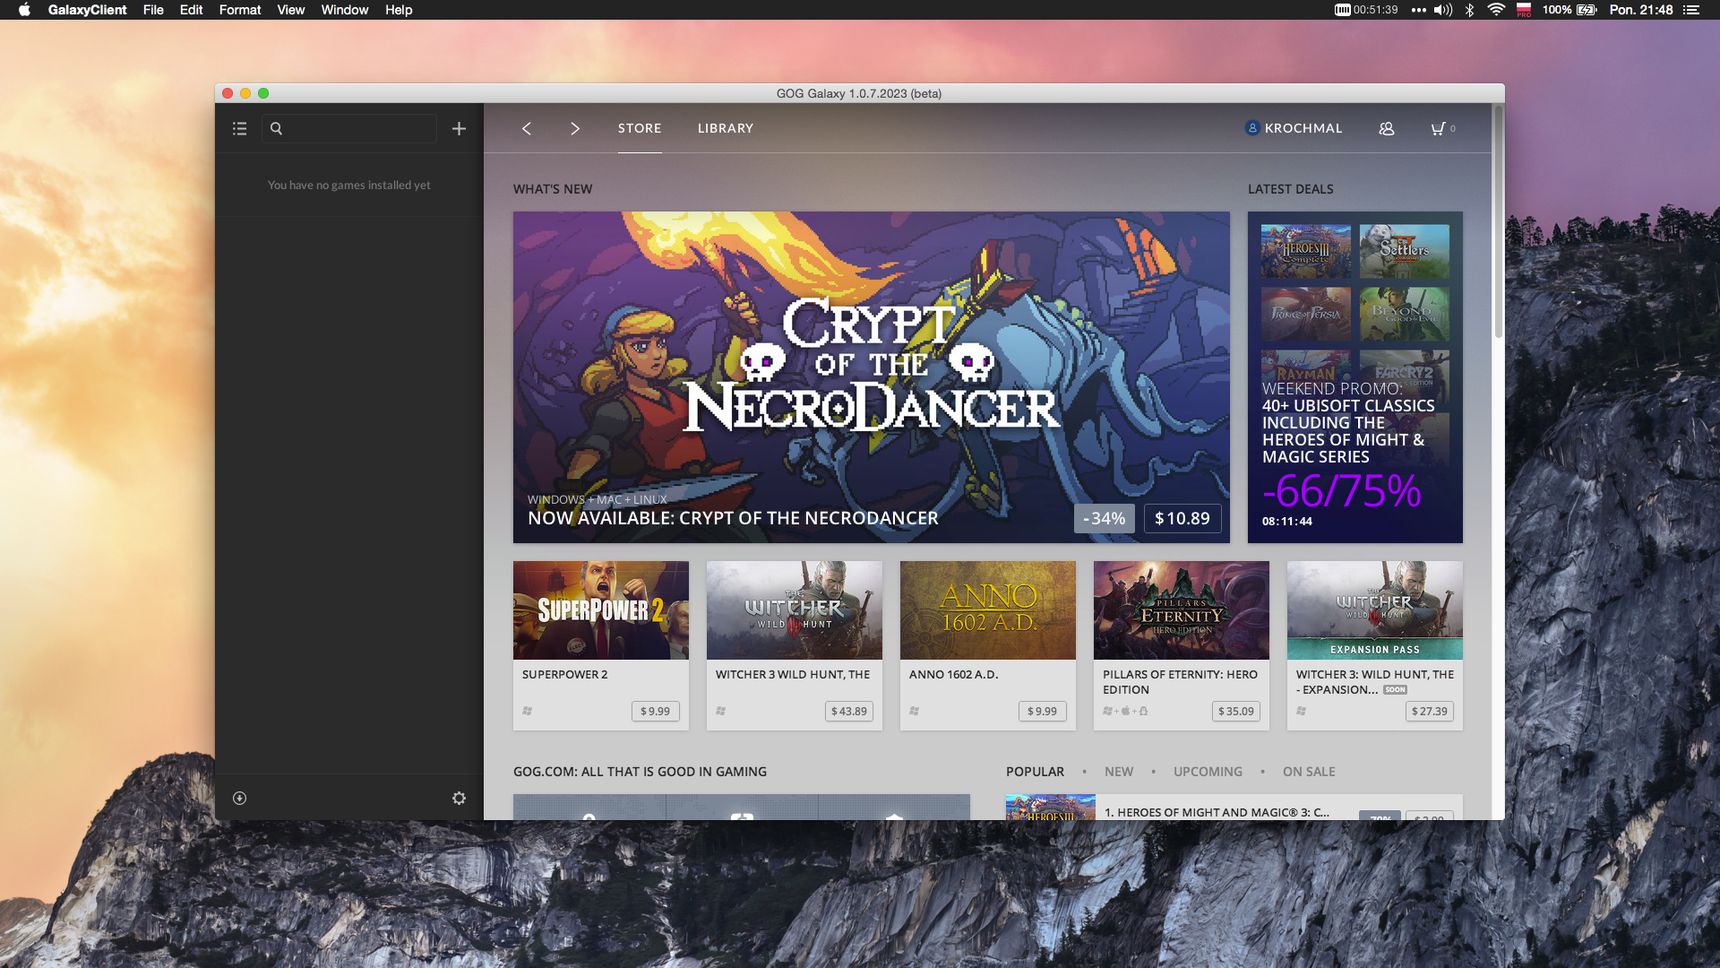1720x968 pixels.
Task: Open the GalaxyClient application menu
Action: pyautogui.click(x=87, y=10)
